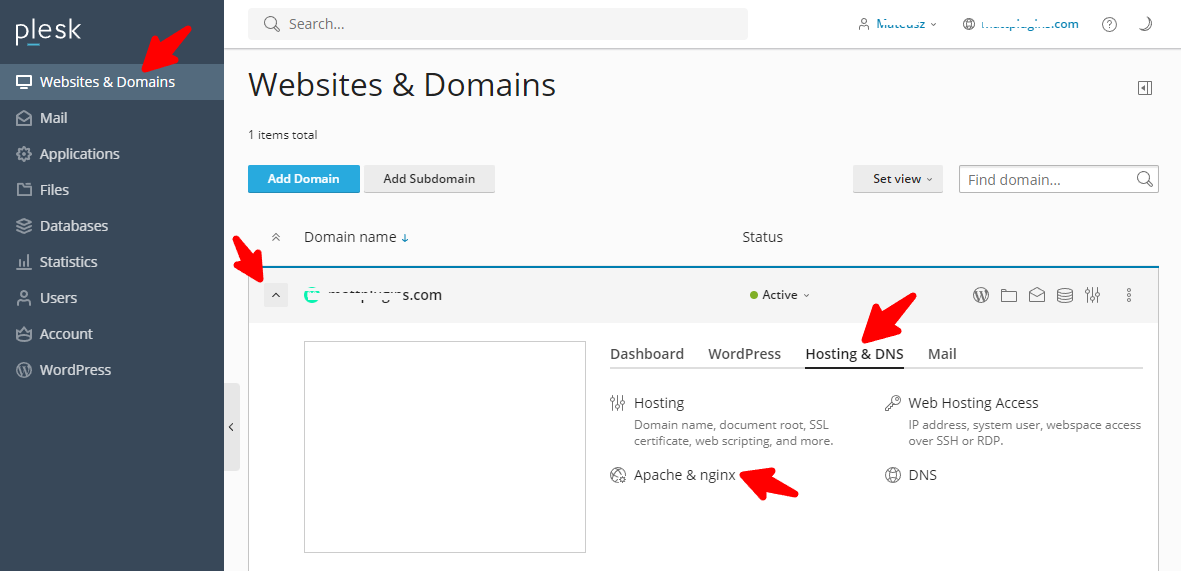Collapse all domains double chevron
The height and width of the screenshot is (571, 1181).
[x=276, y=237]
